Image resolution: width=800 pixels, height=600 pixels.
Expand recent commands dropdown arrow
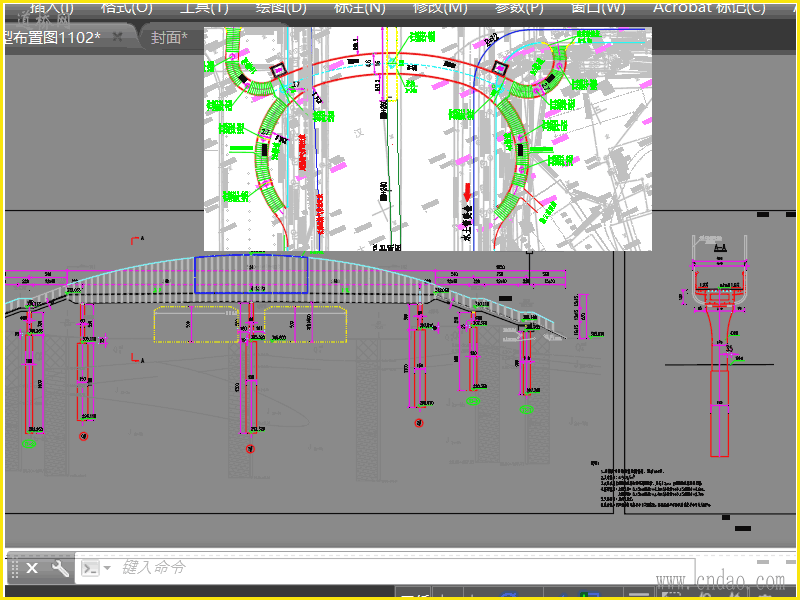107,569
